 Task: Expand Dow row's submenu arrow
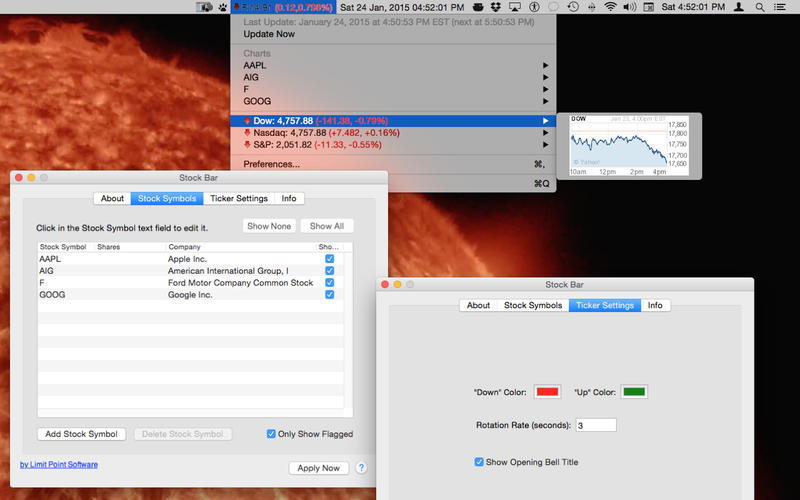pos(545,121)
